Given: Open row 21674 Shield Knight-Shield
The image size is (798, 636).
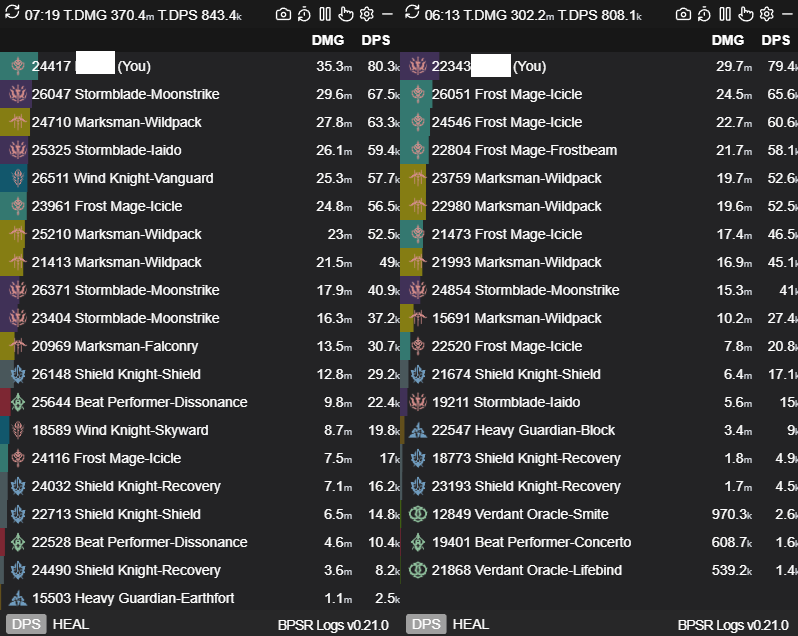Looking at the screenshot, I should click(599, 374).
